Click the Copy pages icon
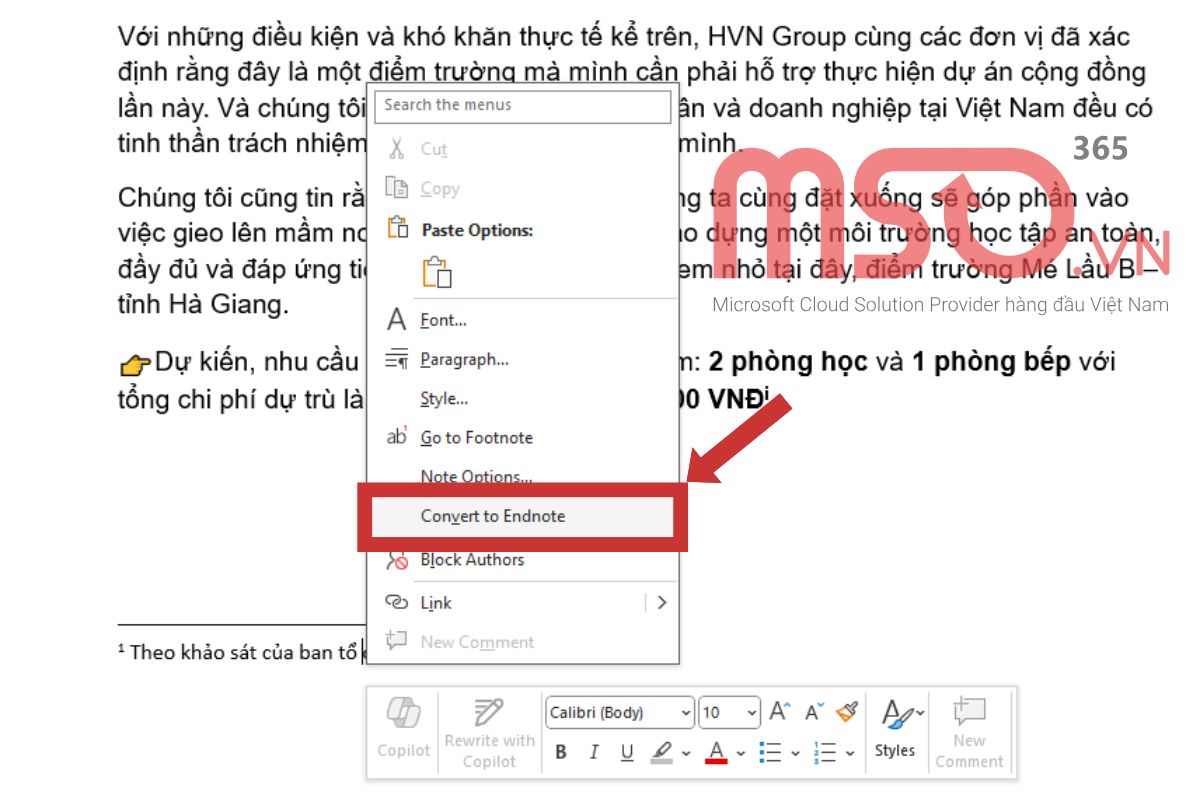The width and height of the screenshot is (1200, 800). (x=397, y=188)
